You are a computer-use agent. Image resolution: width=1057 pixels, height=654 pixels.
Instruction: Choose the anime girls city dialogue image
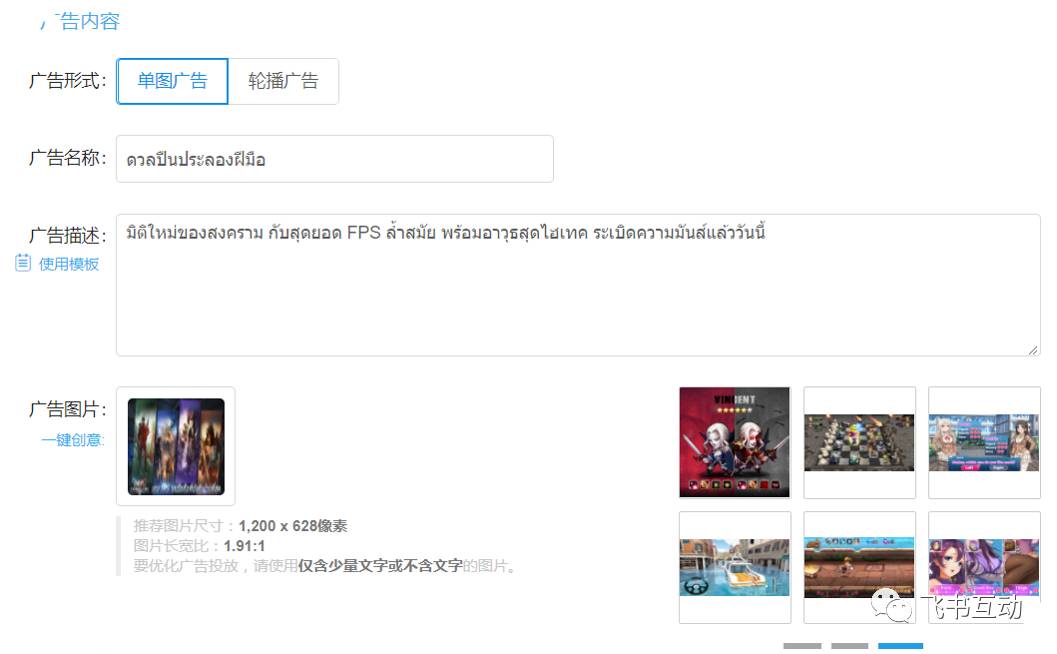pos(984,442)
